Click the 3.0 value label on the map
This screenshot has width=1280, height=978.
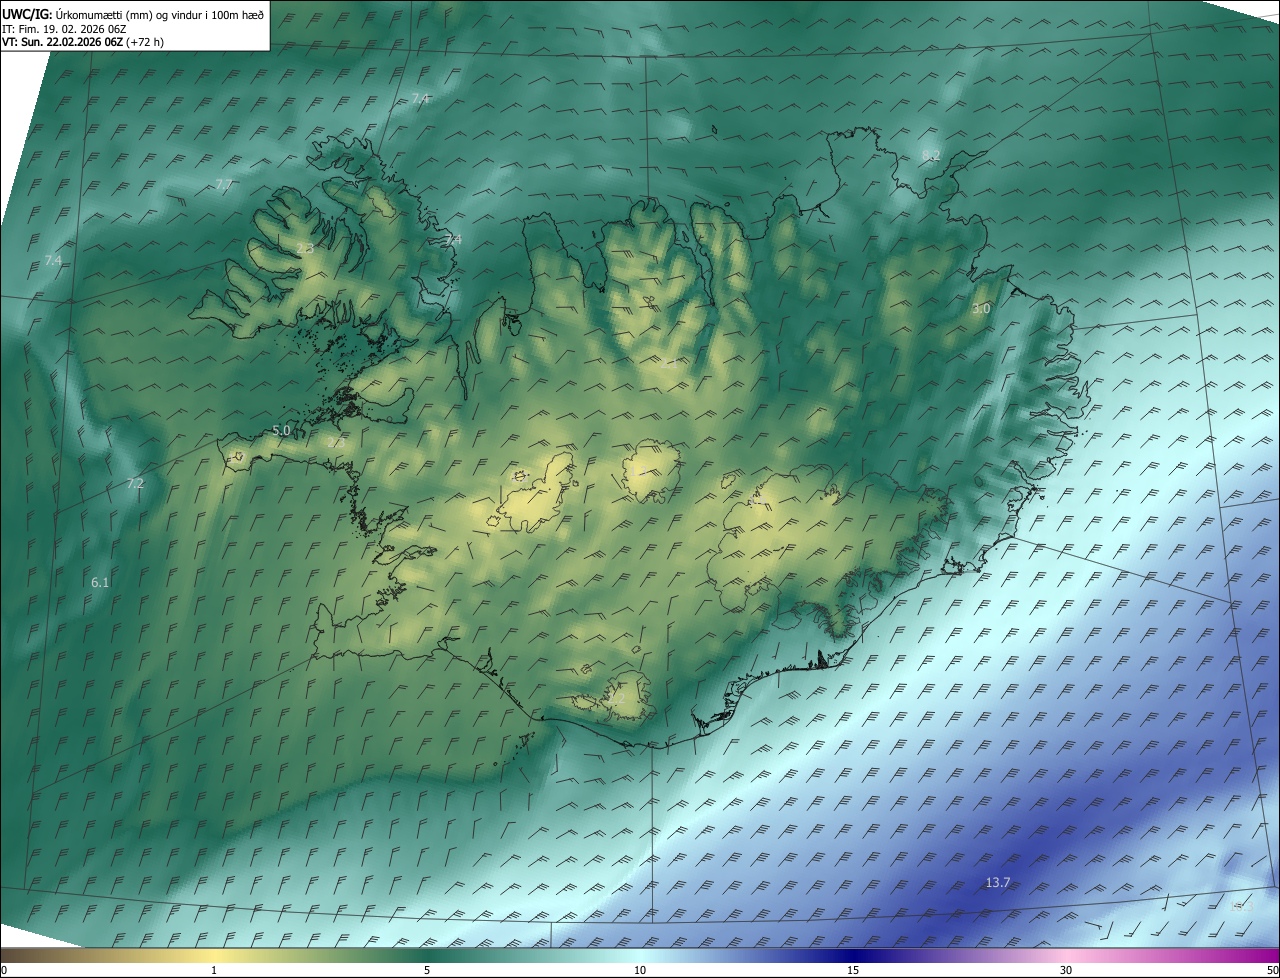981,309
